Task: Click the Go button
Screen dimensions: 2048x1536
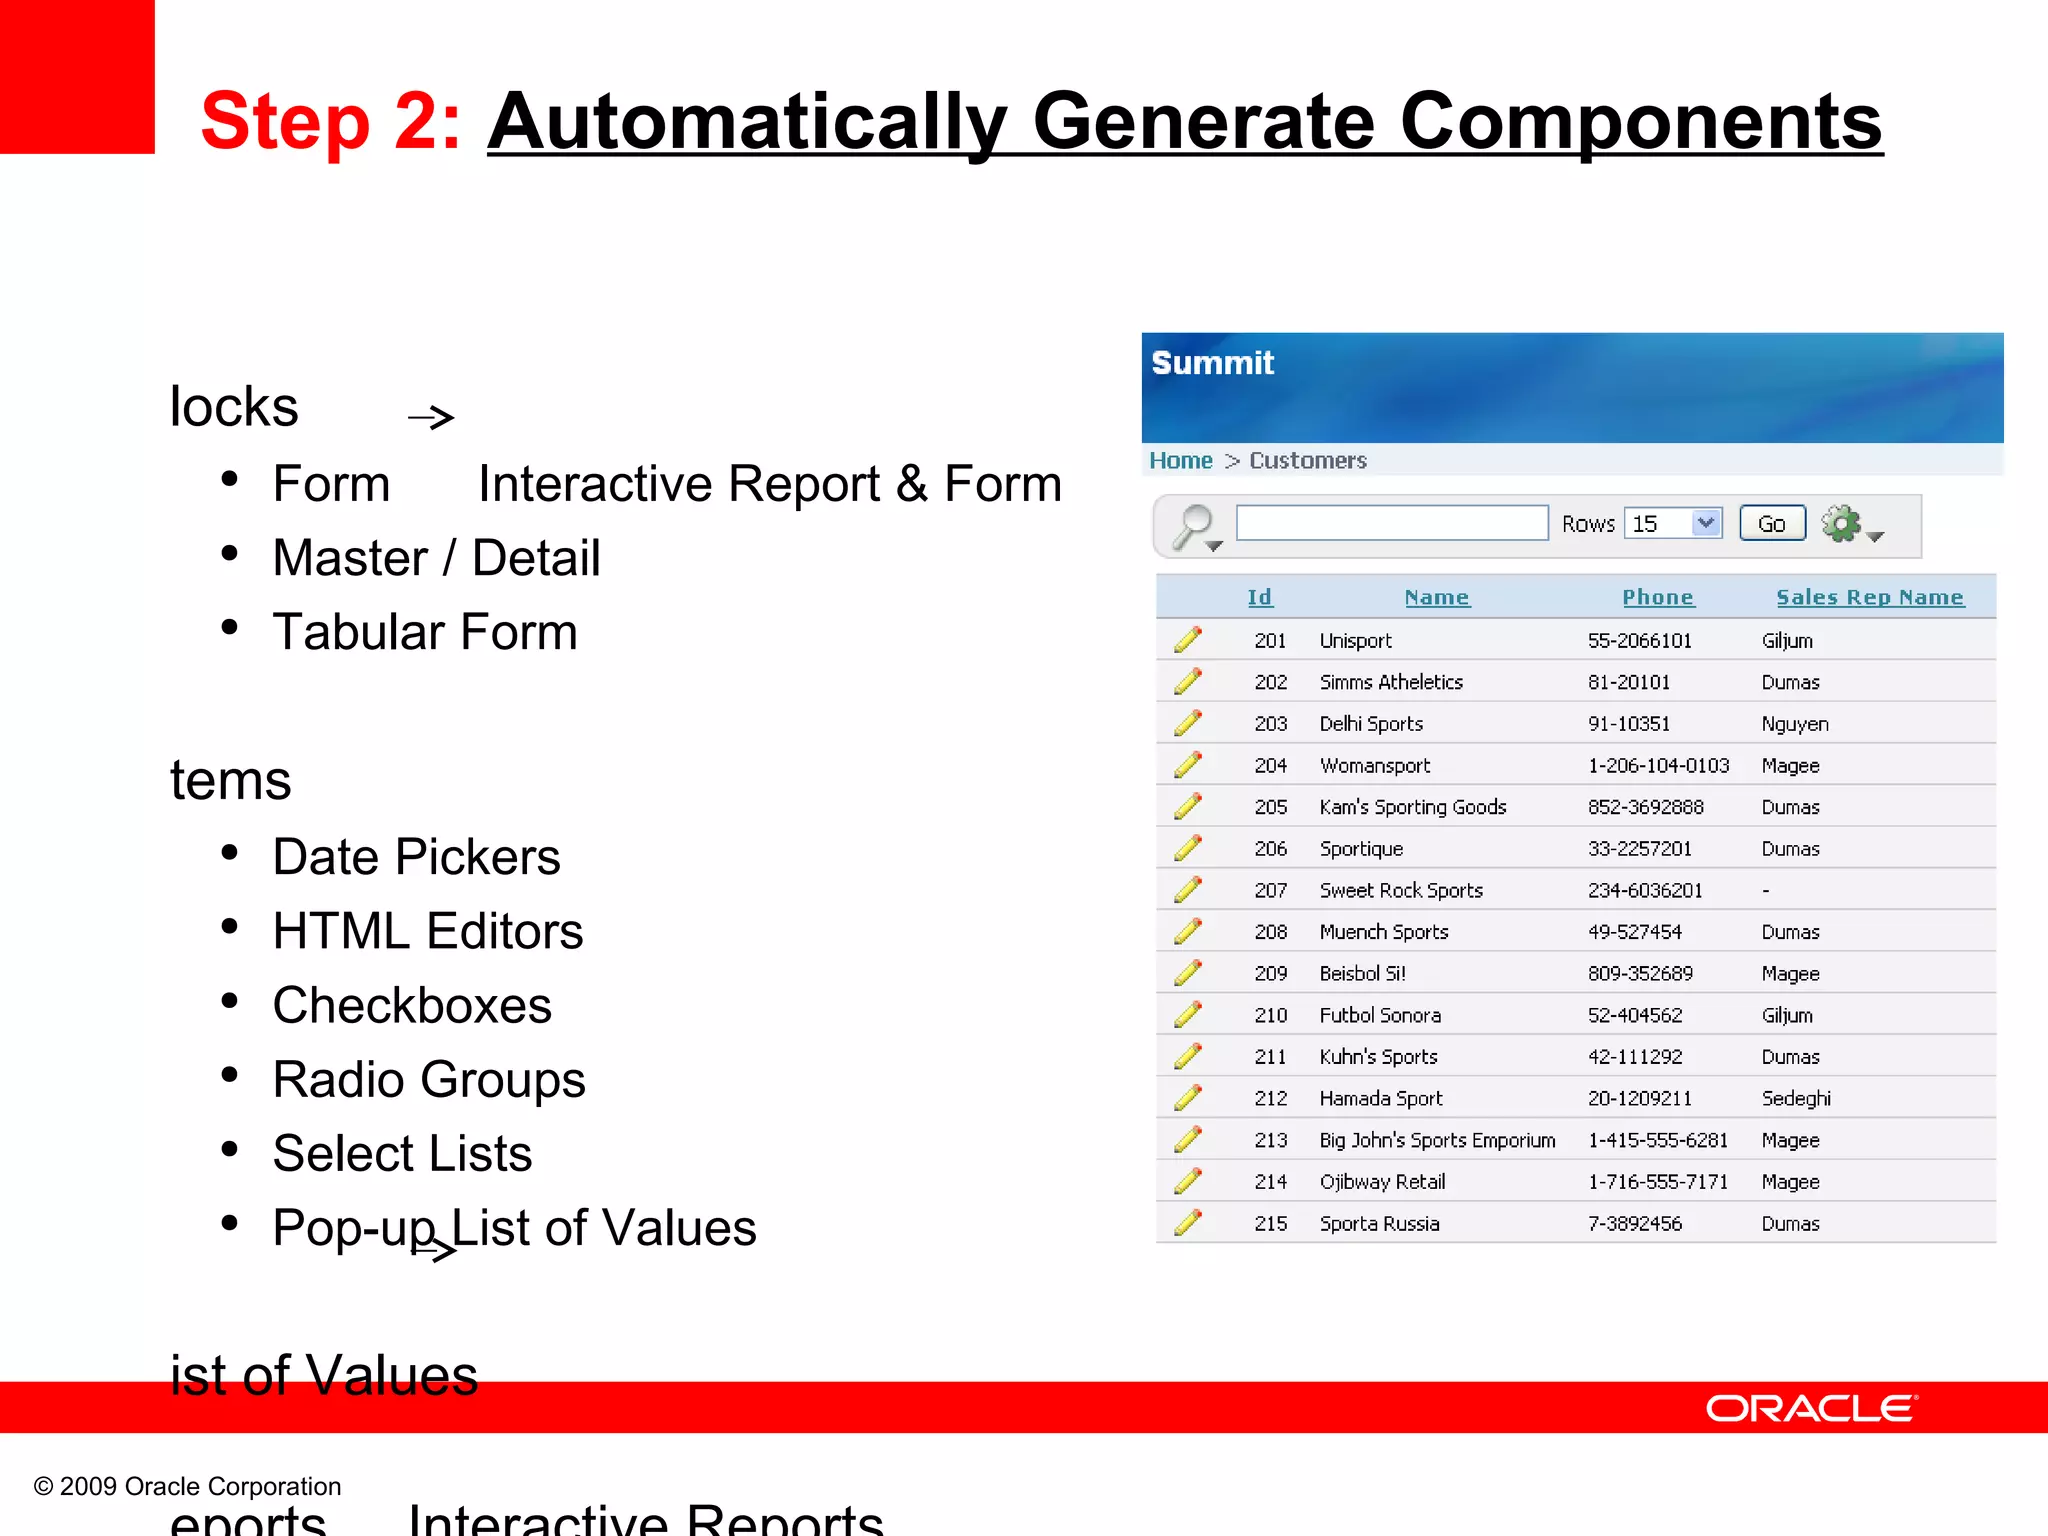Action: (1772, 523)
